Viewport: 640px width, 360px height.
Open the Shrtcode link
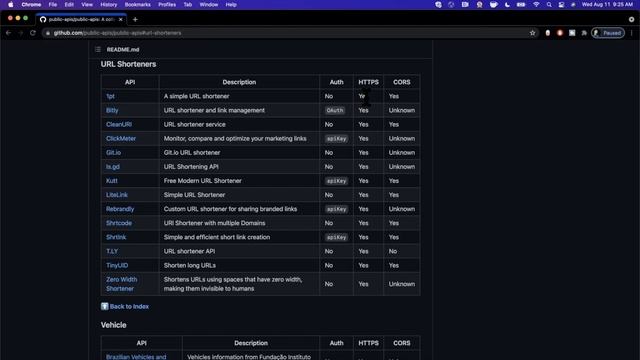[x=119, y=223]
